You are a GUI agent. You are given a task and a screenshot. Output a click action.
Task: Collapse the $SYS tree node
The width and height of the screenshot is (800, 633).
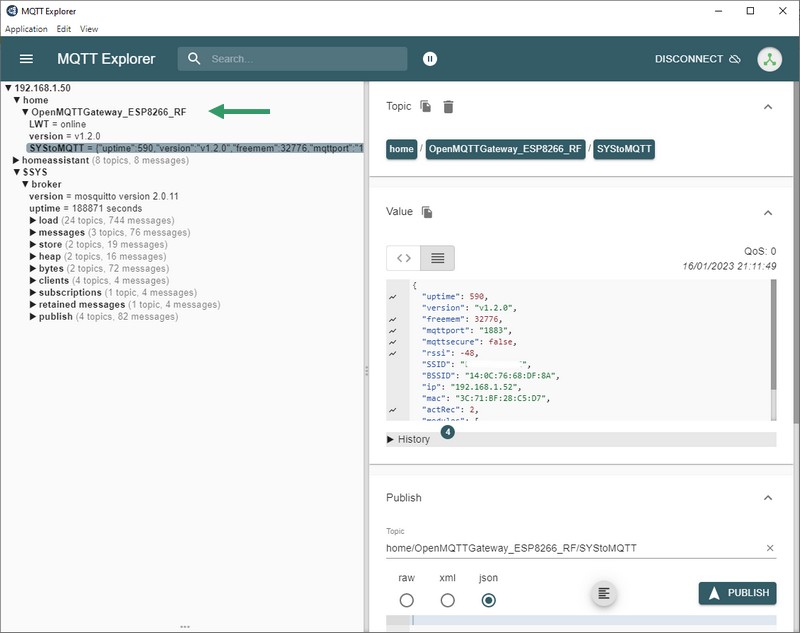click(17, 172)
